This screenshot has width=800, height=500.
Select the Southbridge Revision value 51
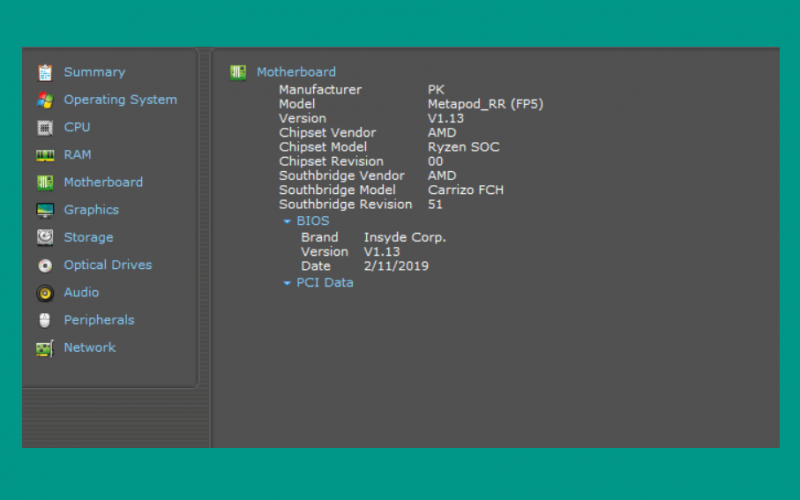click(435, 204)
